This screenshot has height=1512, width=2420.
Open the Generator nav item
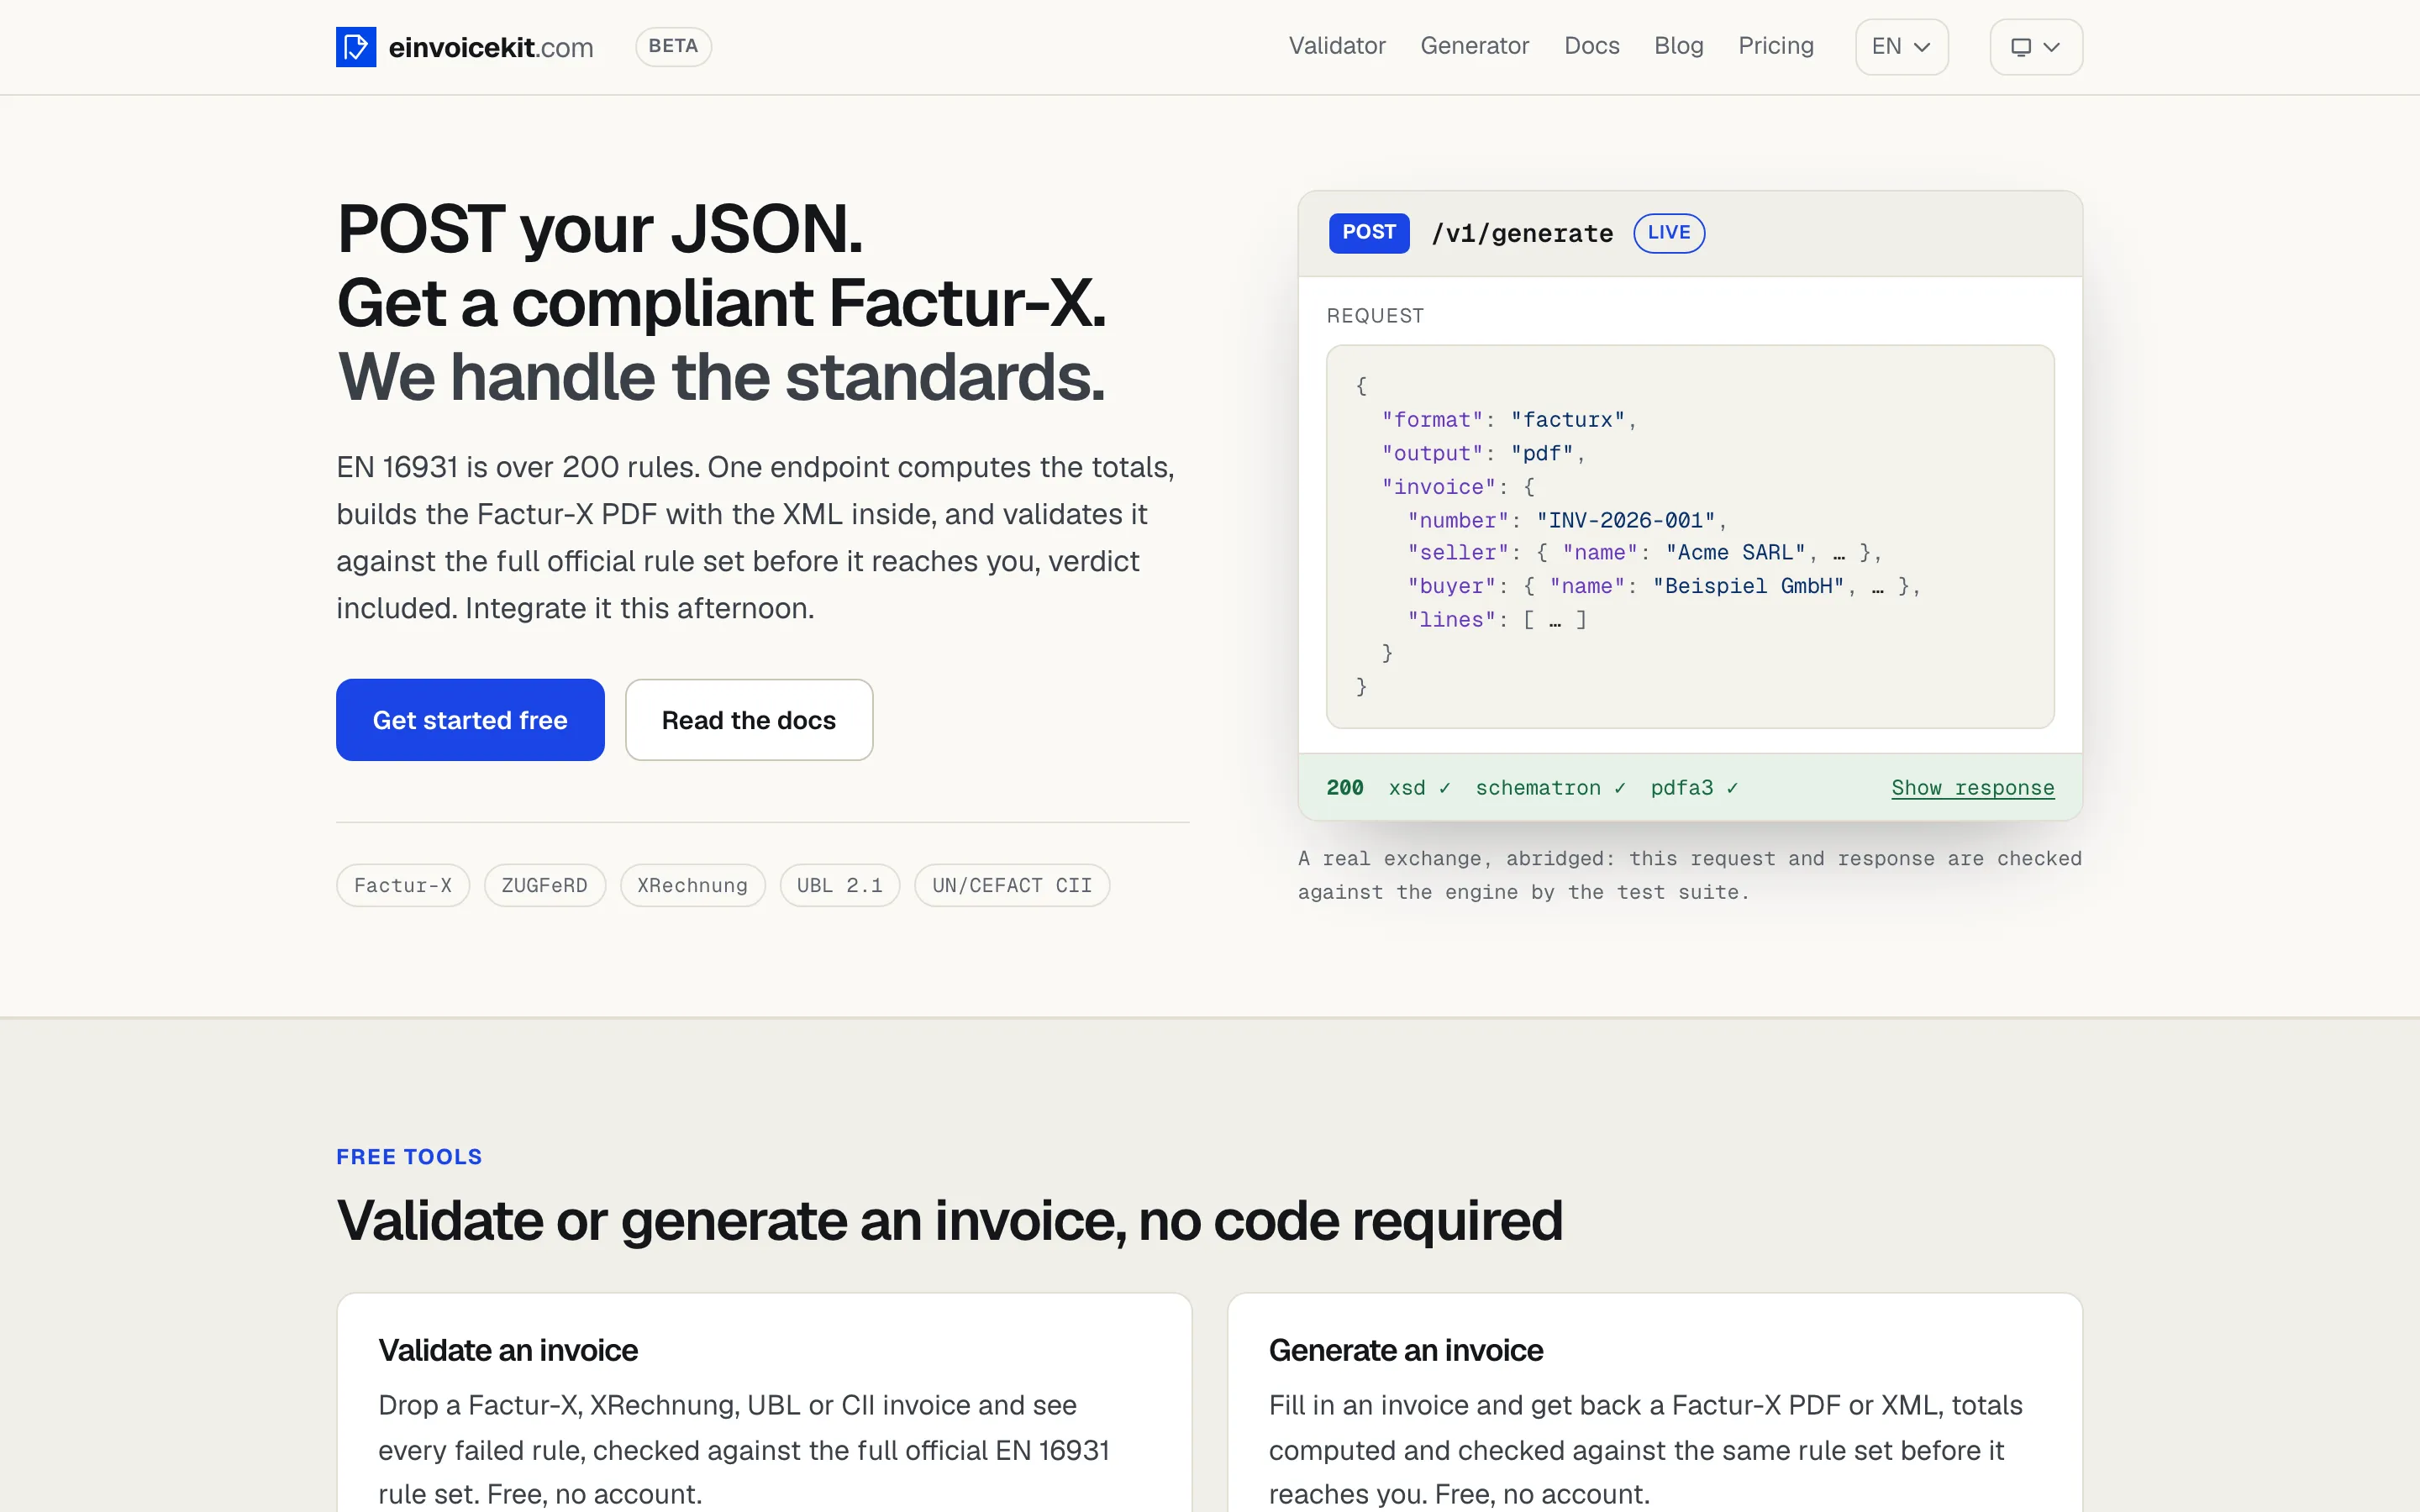click(1474, 46)
